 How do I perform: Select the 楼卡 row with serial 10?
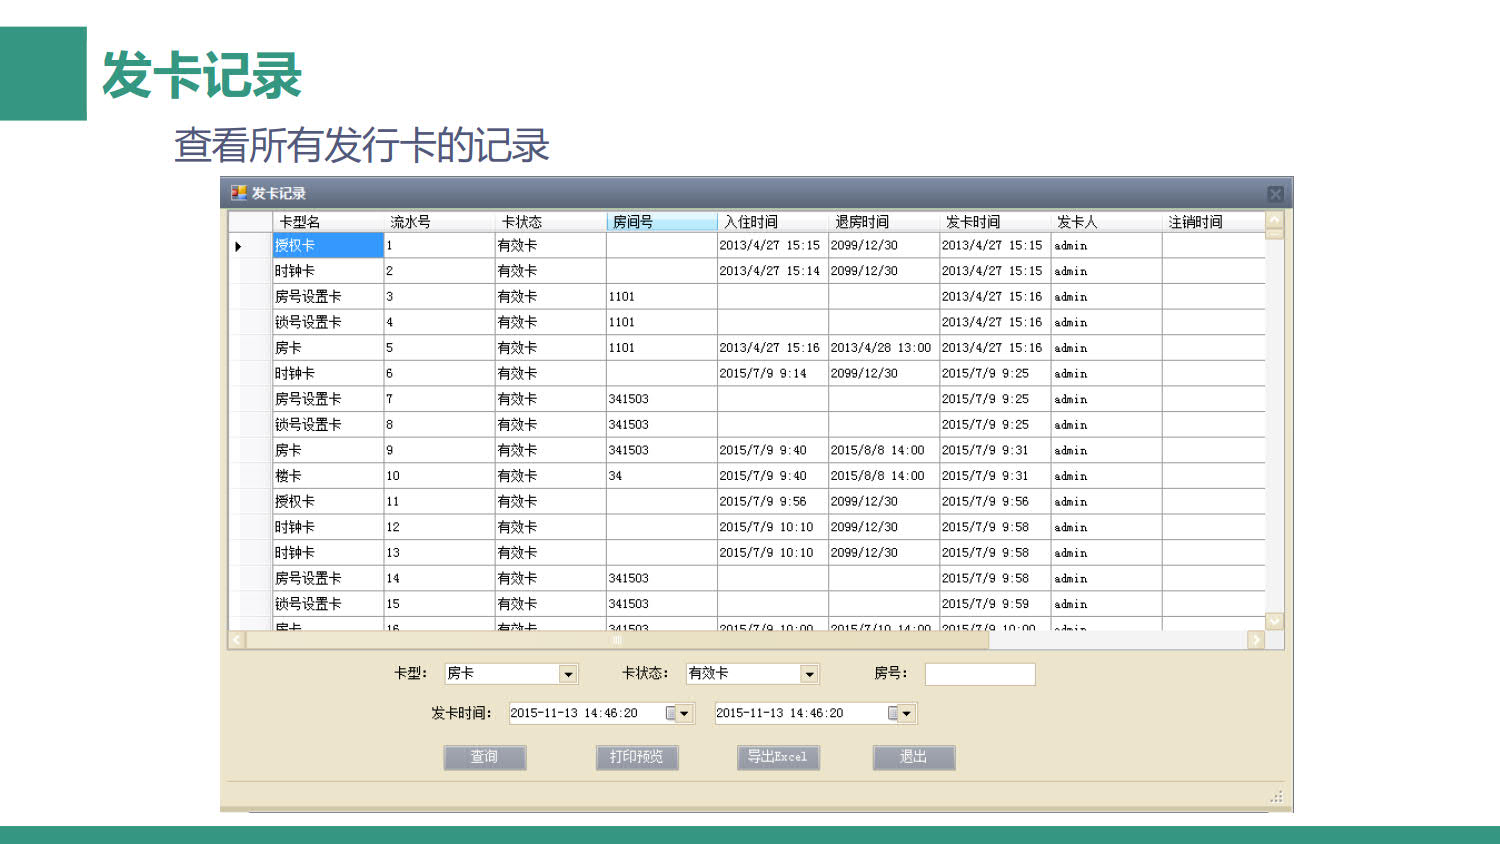[327, 476]
